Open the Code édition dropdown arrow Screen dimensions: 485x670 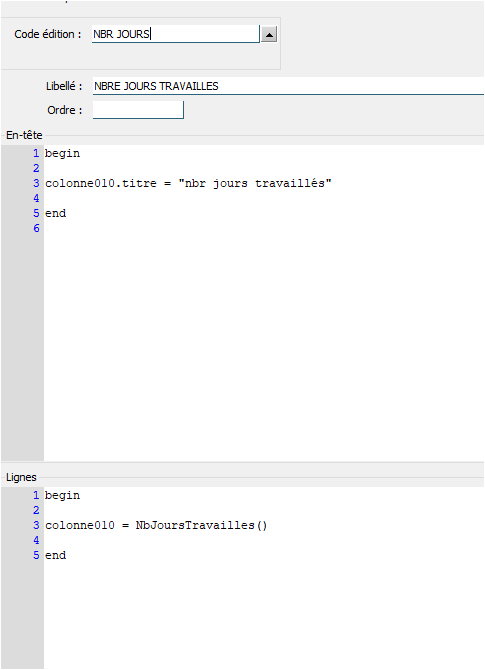[x=269, y=34]
